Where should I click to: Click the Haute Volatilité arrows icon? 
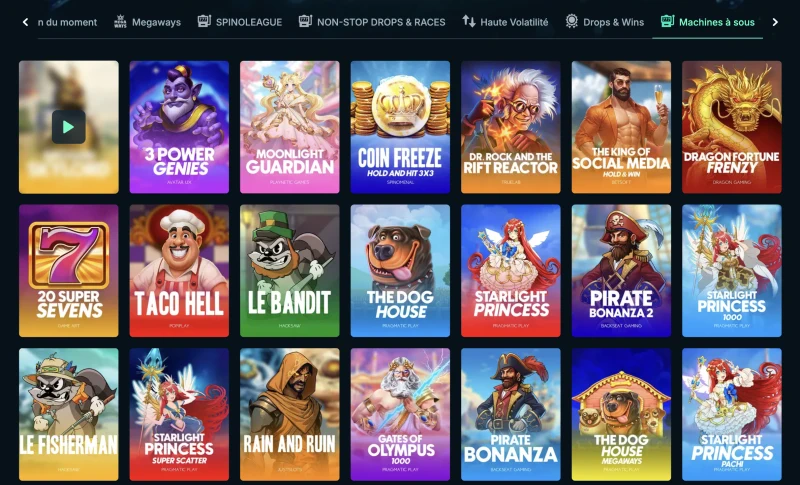[469, 21]
